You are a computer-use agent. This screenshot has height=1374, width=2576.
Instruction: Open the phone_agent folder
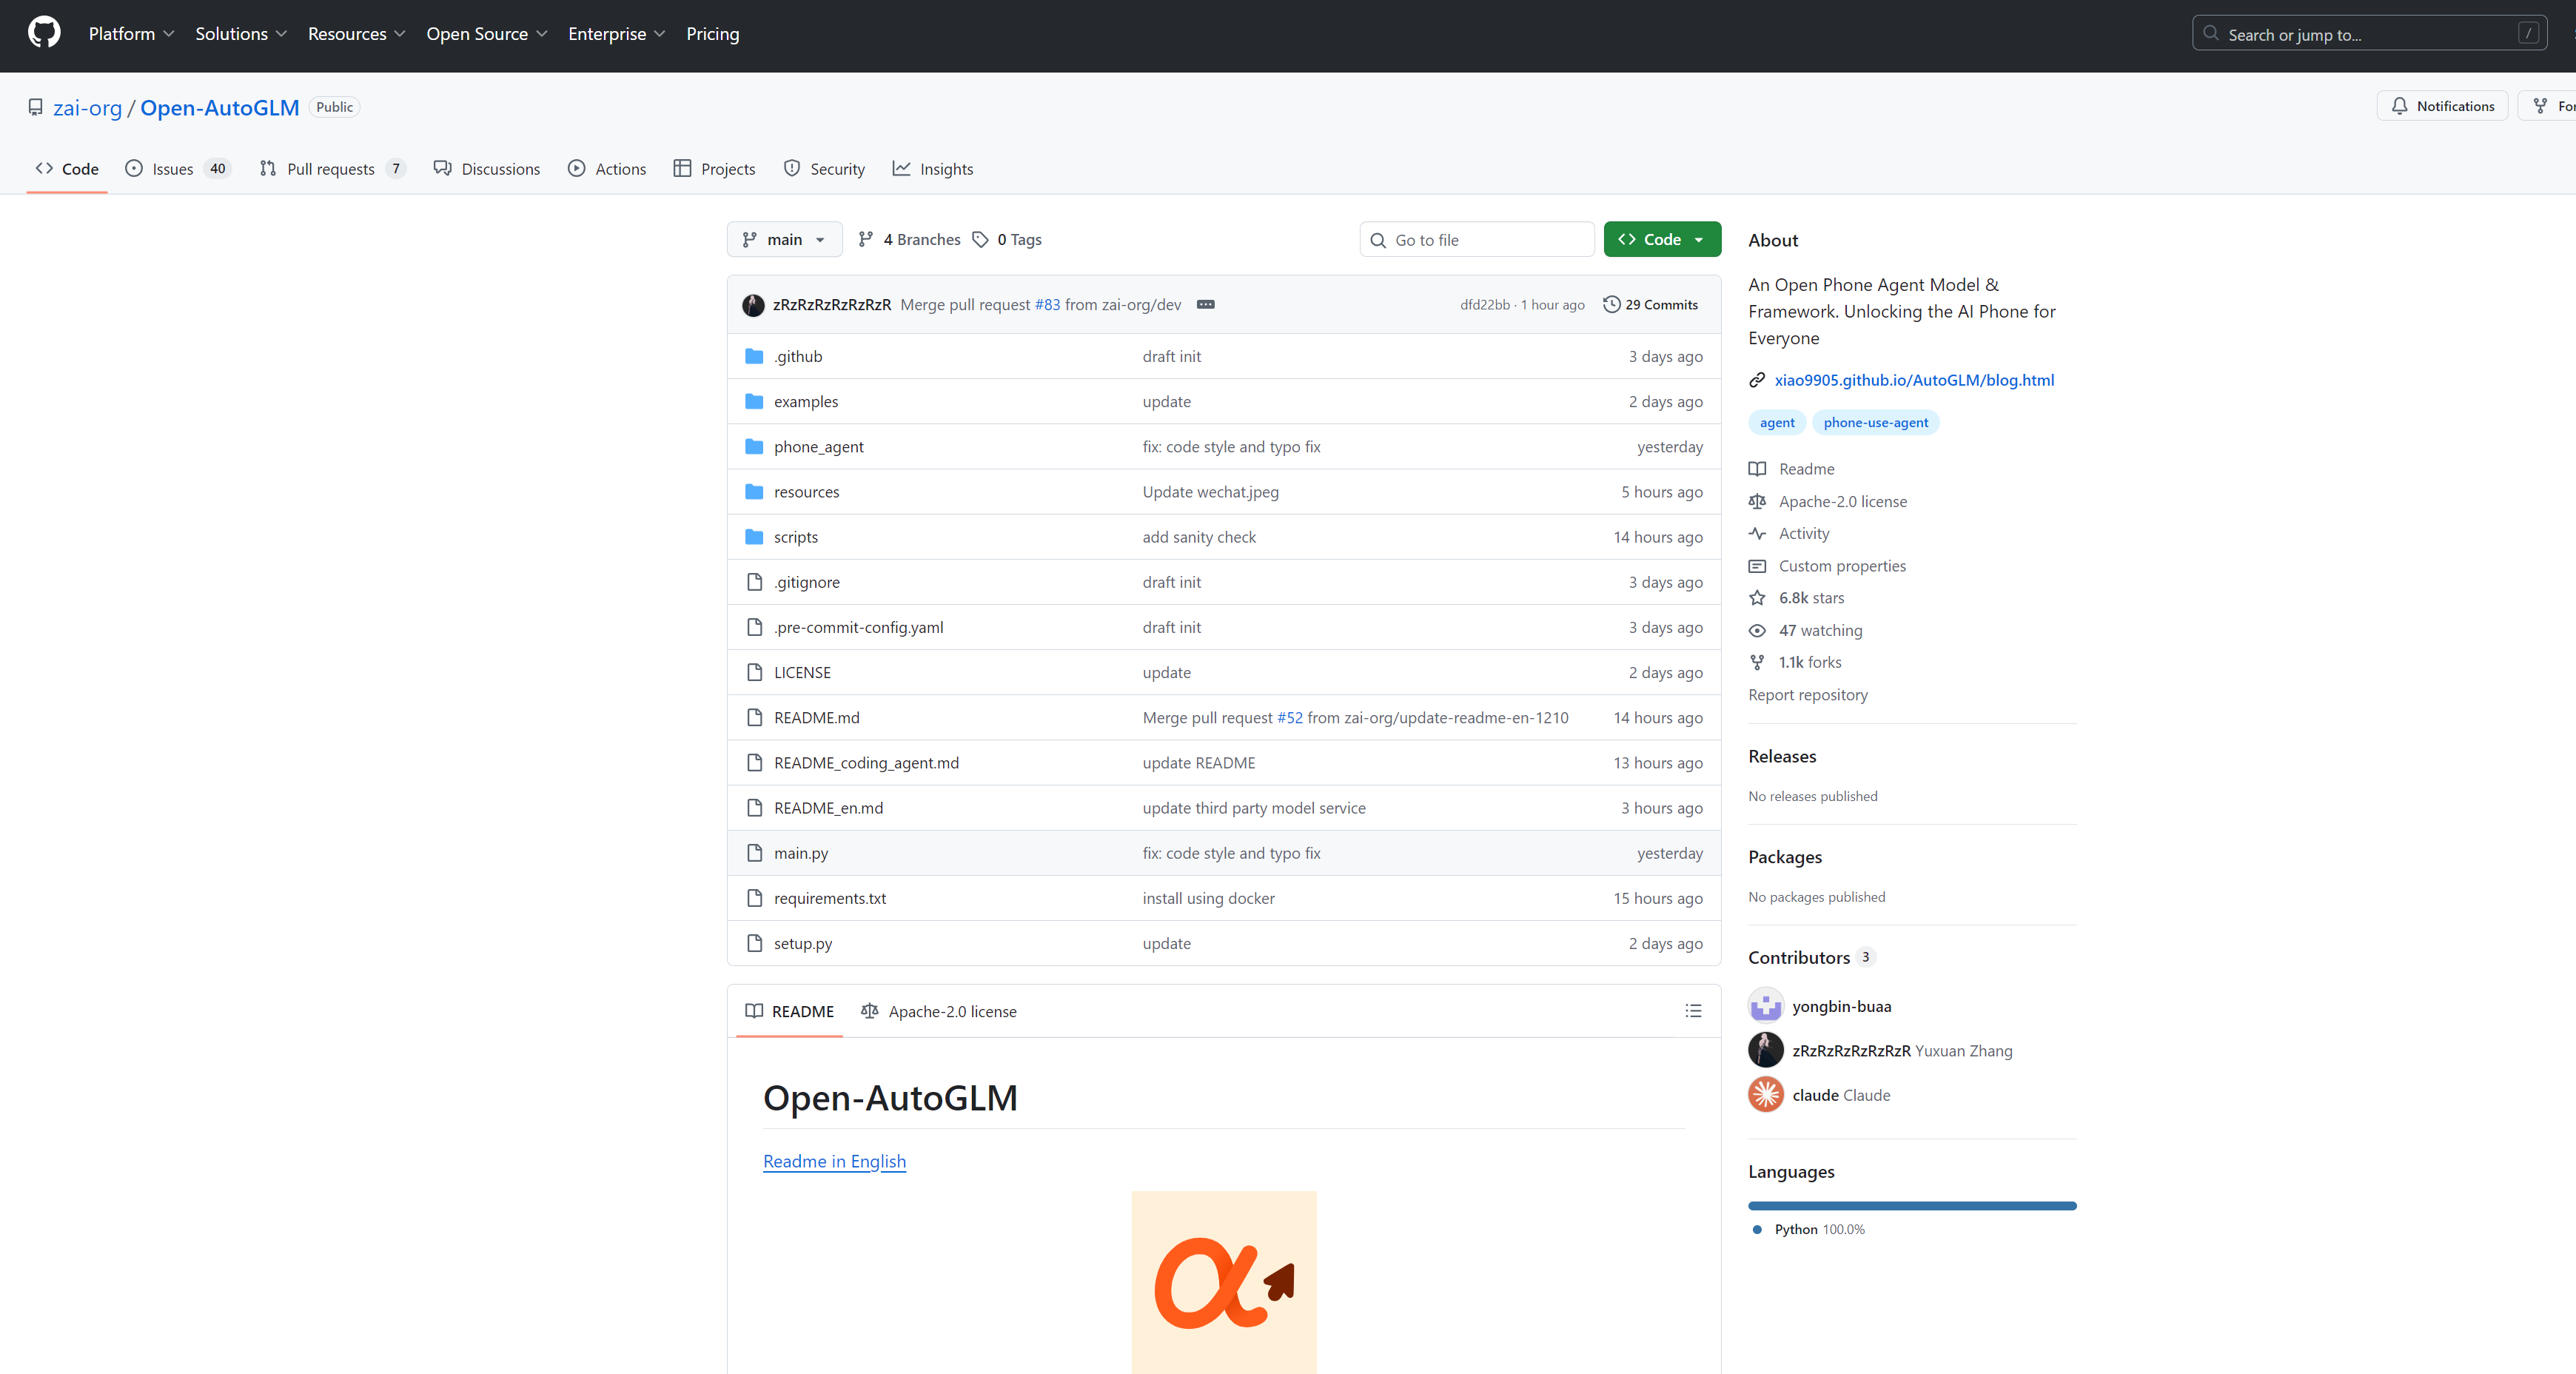818,446
